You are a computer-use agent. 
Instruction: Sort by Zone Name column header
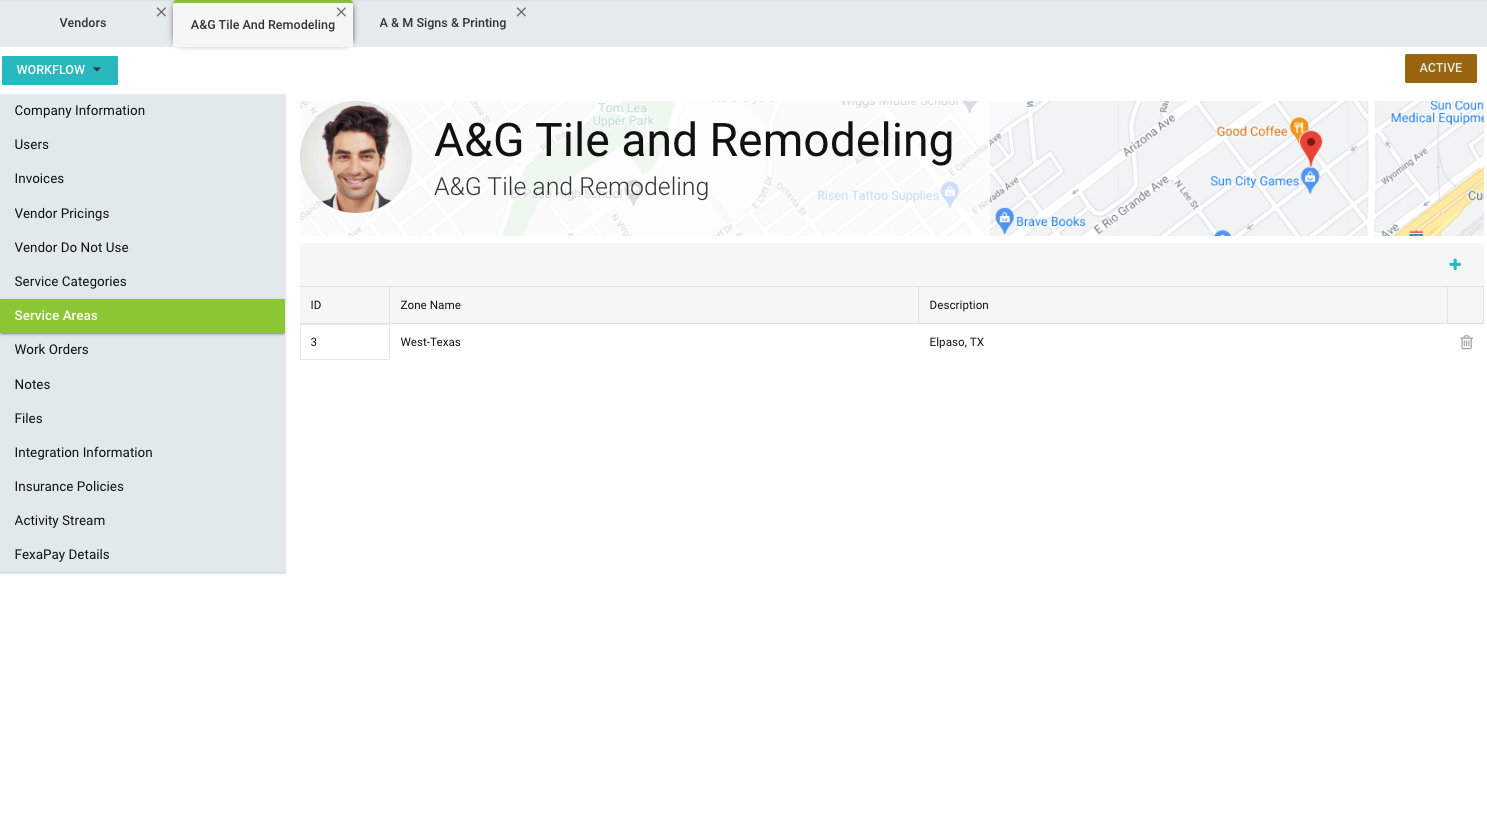pos(431,305)
